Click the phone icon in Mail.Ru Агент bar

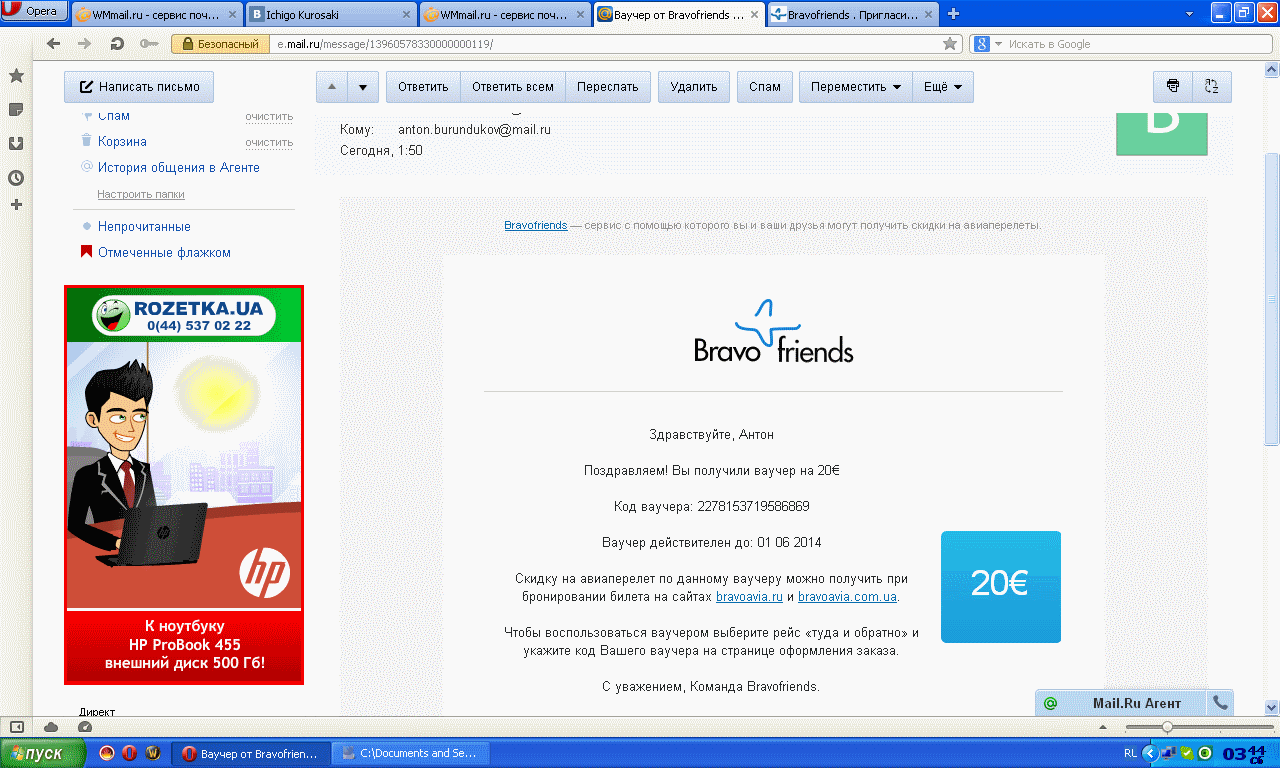1220,703
